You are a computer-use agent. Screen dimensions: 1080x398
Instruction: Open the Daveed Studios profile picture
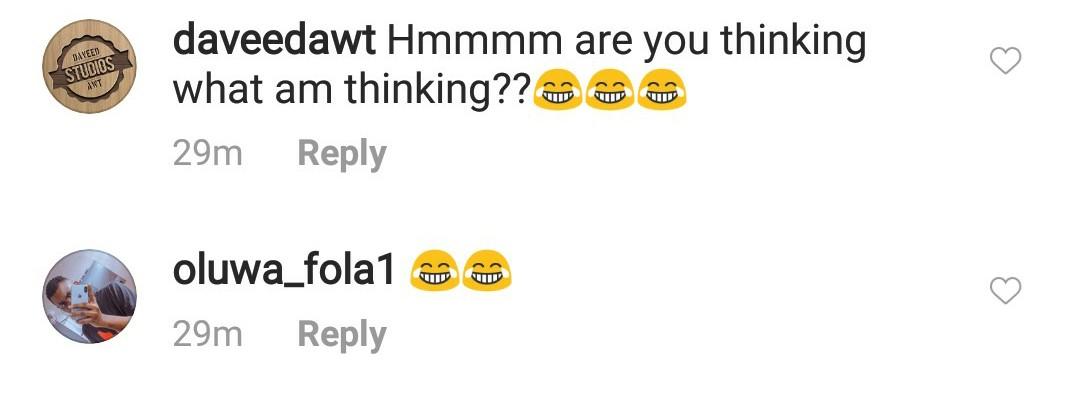(90, 66)
